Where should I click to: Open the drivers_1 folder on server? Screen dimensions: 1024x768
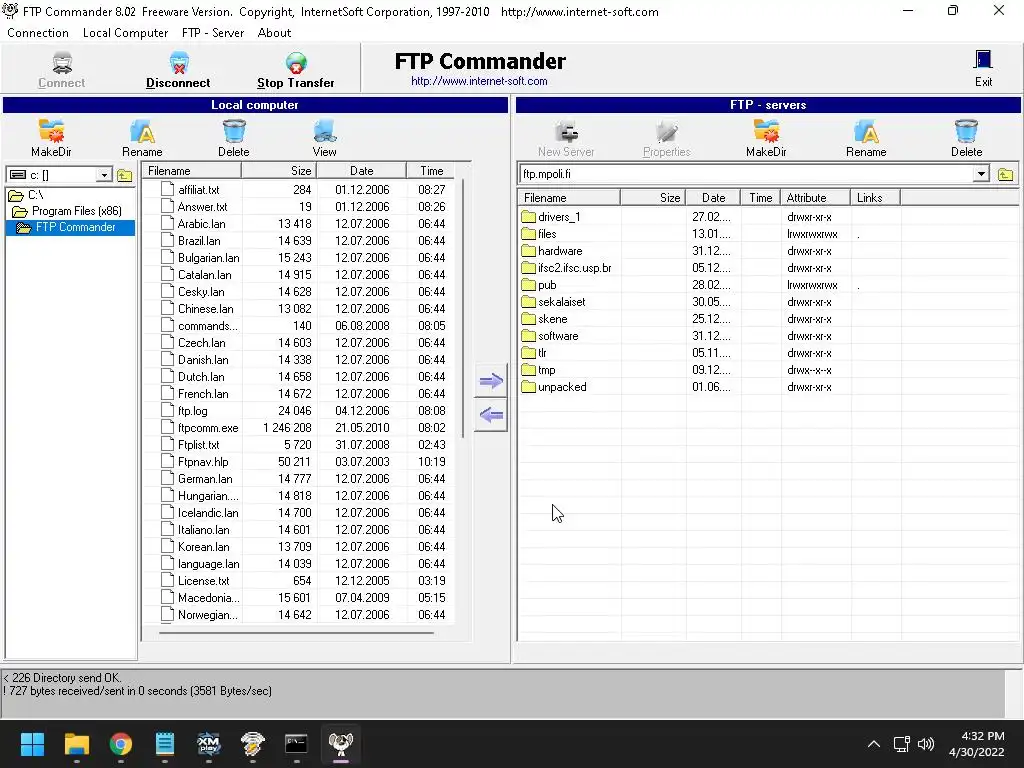[x=552, y=217]
